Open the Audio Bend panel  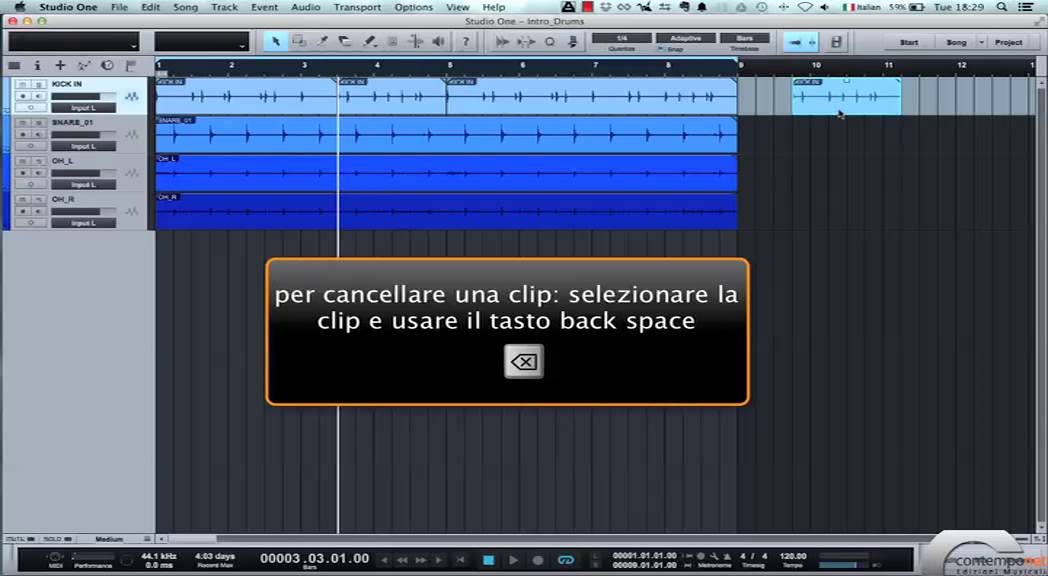coord(502,41)
